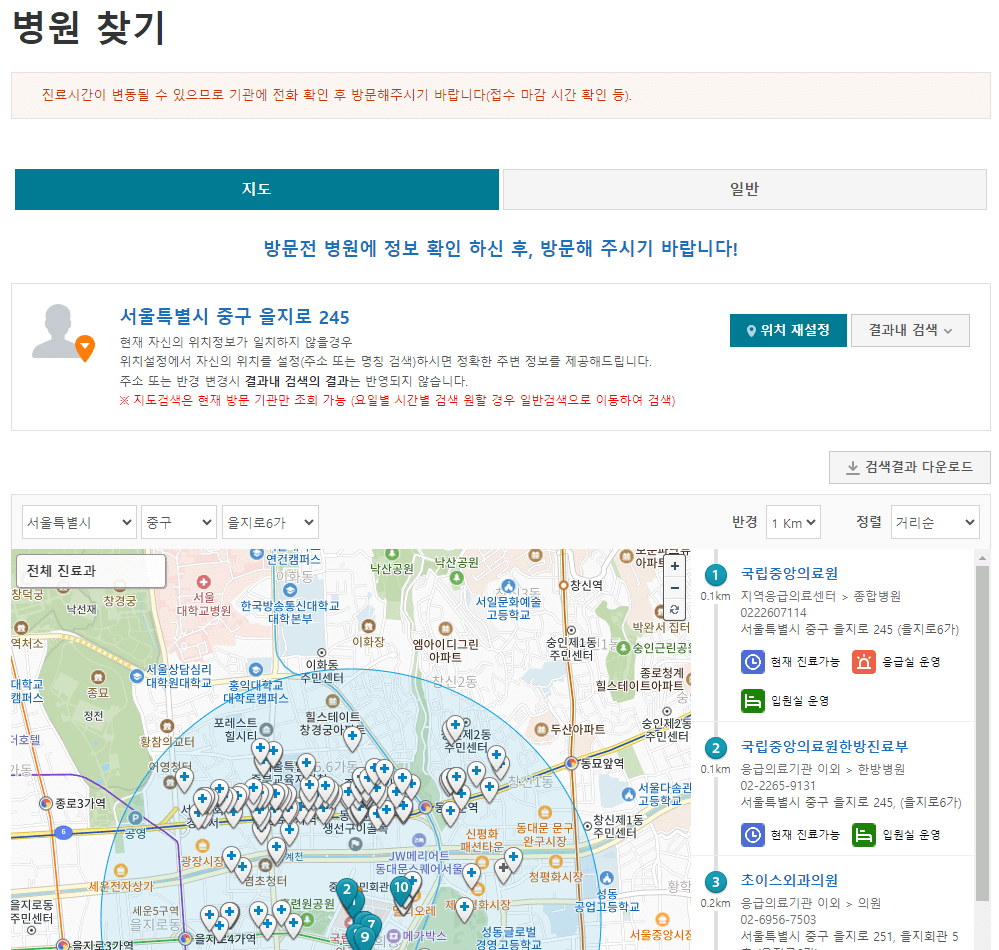Switch to the 지도 tab
This screenshot has width=999, height=950.
(x=257, y=189)
